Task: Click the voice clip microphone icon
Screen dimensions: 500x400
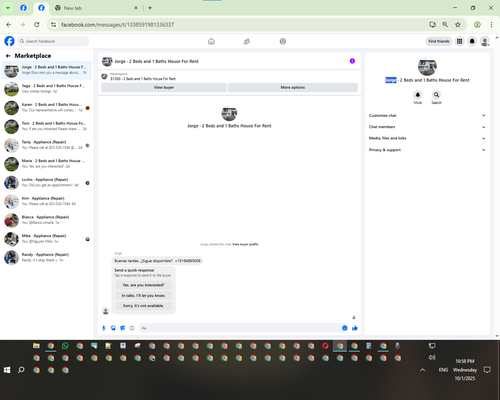Action: [x=104, y=328]
